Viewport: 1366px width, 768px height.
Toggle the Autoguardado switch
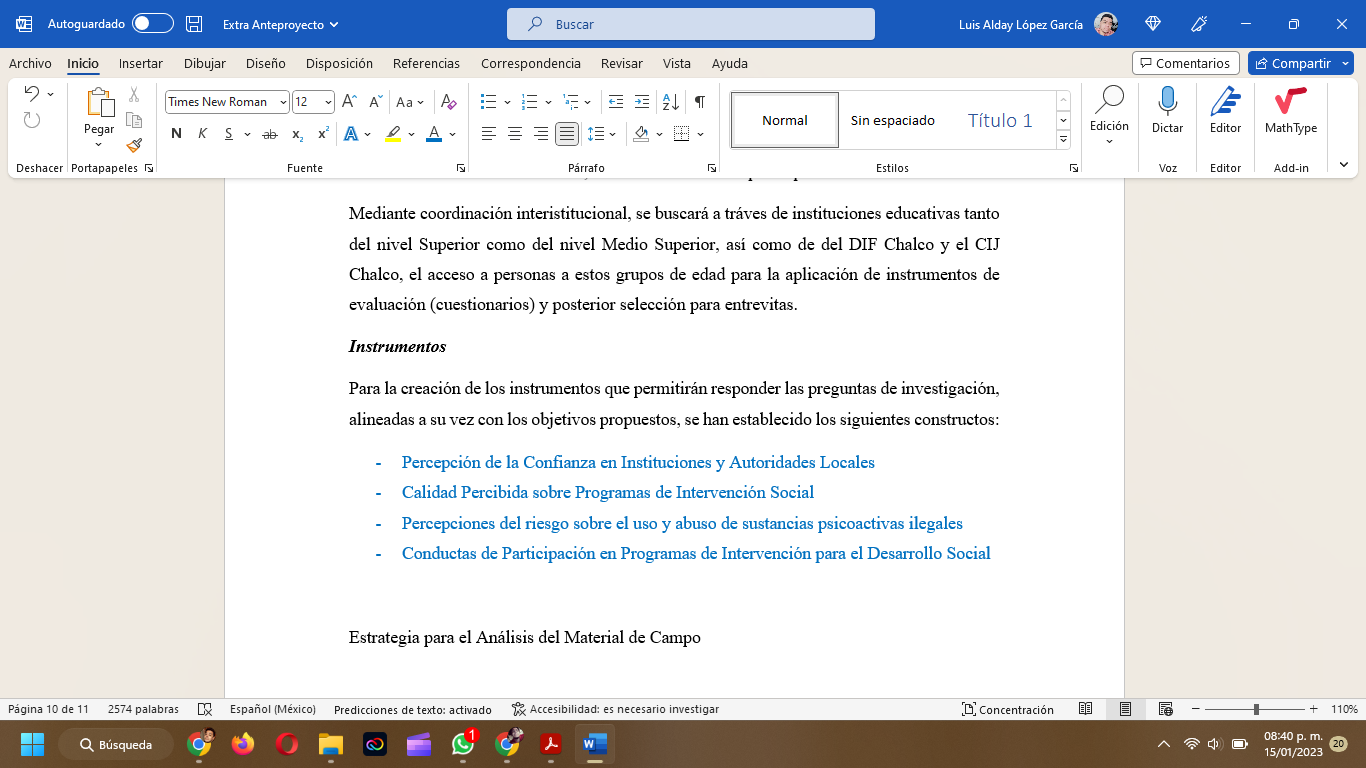click(x=152, y=24)
